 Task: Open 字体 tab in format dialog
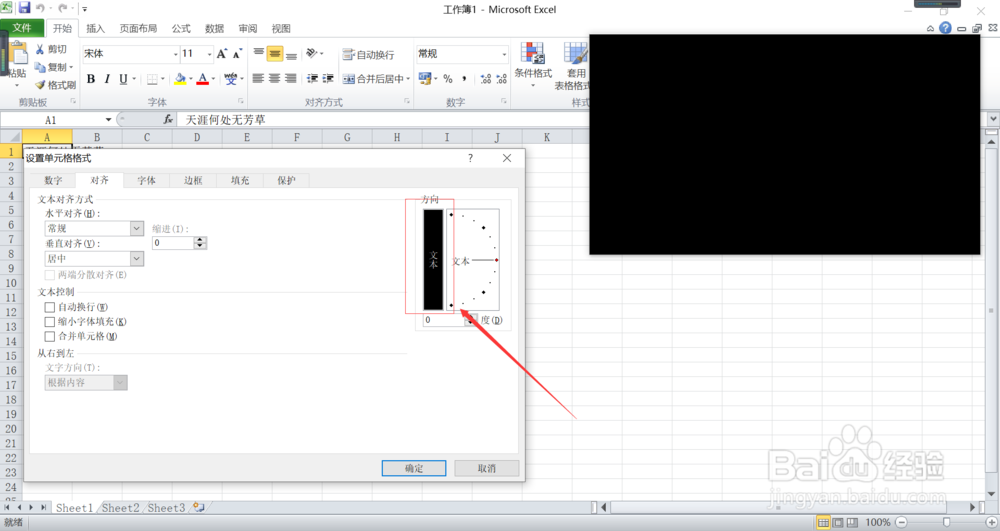pyautogui.click(x=147, y=180)
